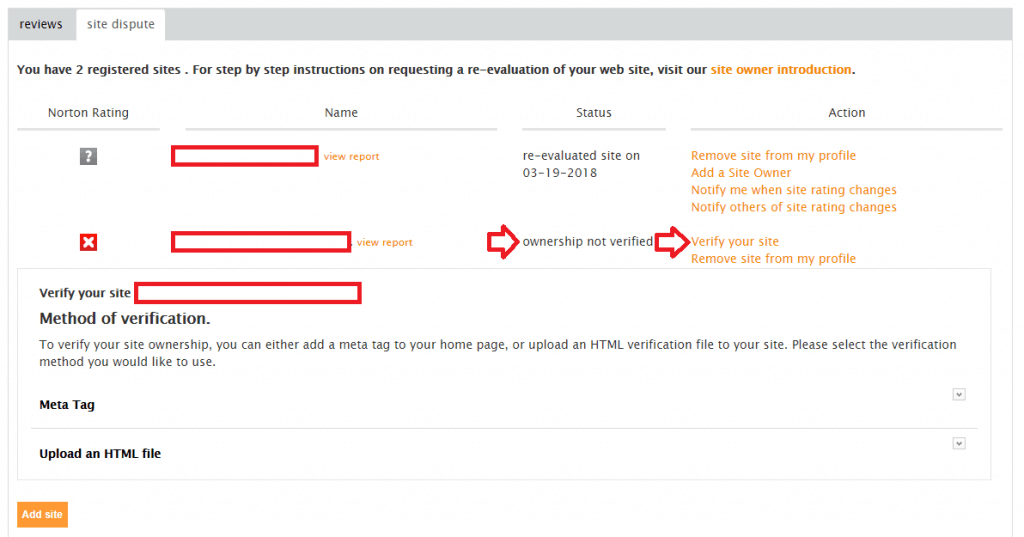
Task: Expand the Upload an HTML file arrow
Action: click(x=959, y=444)
